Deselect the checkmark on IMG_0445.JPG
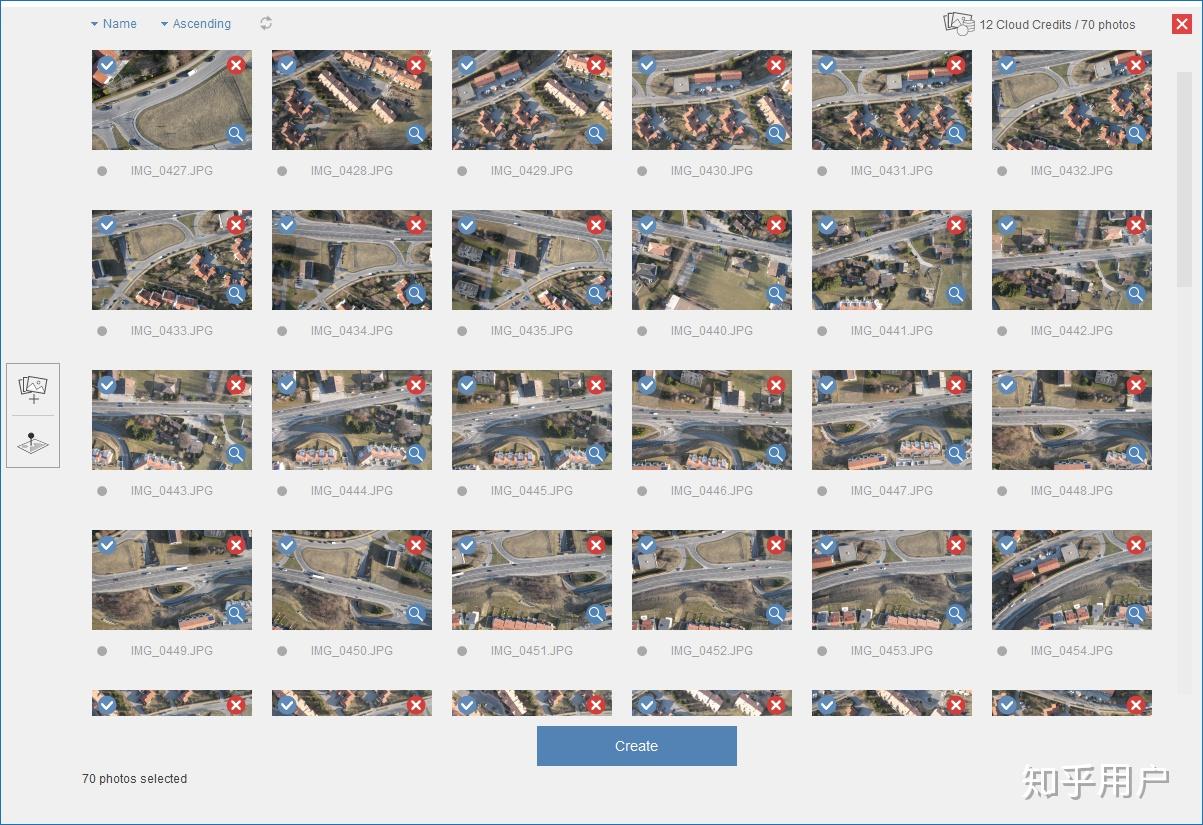The width and height of the screenshot is (1203, 825). click(466, 384)
